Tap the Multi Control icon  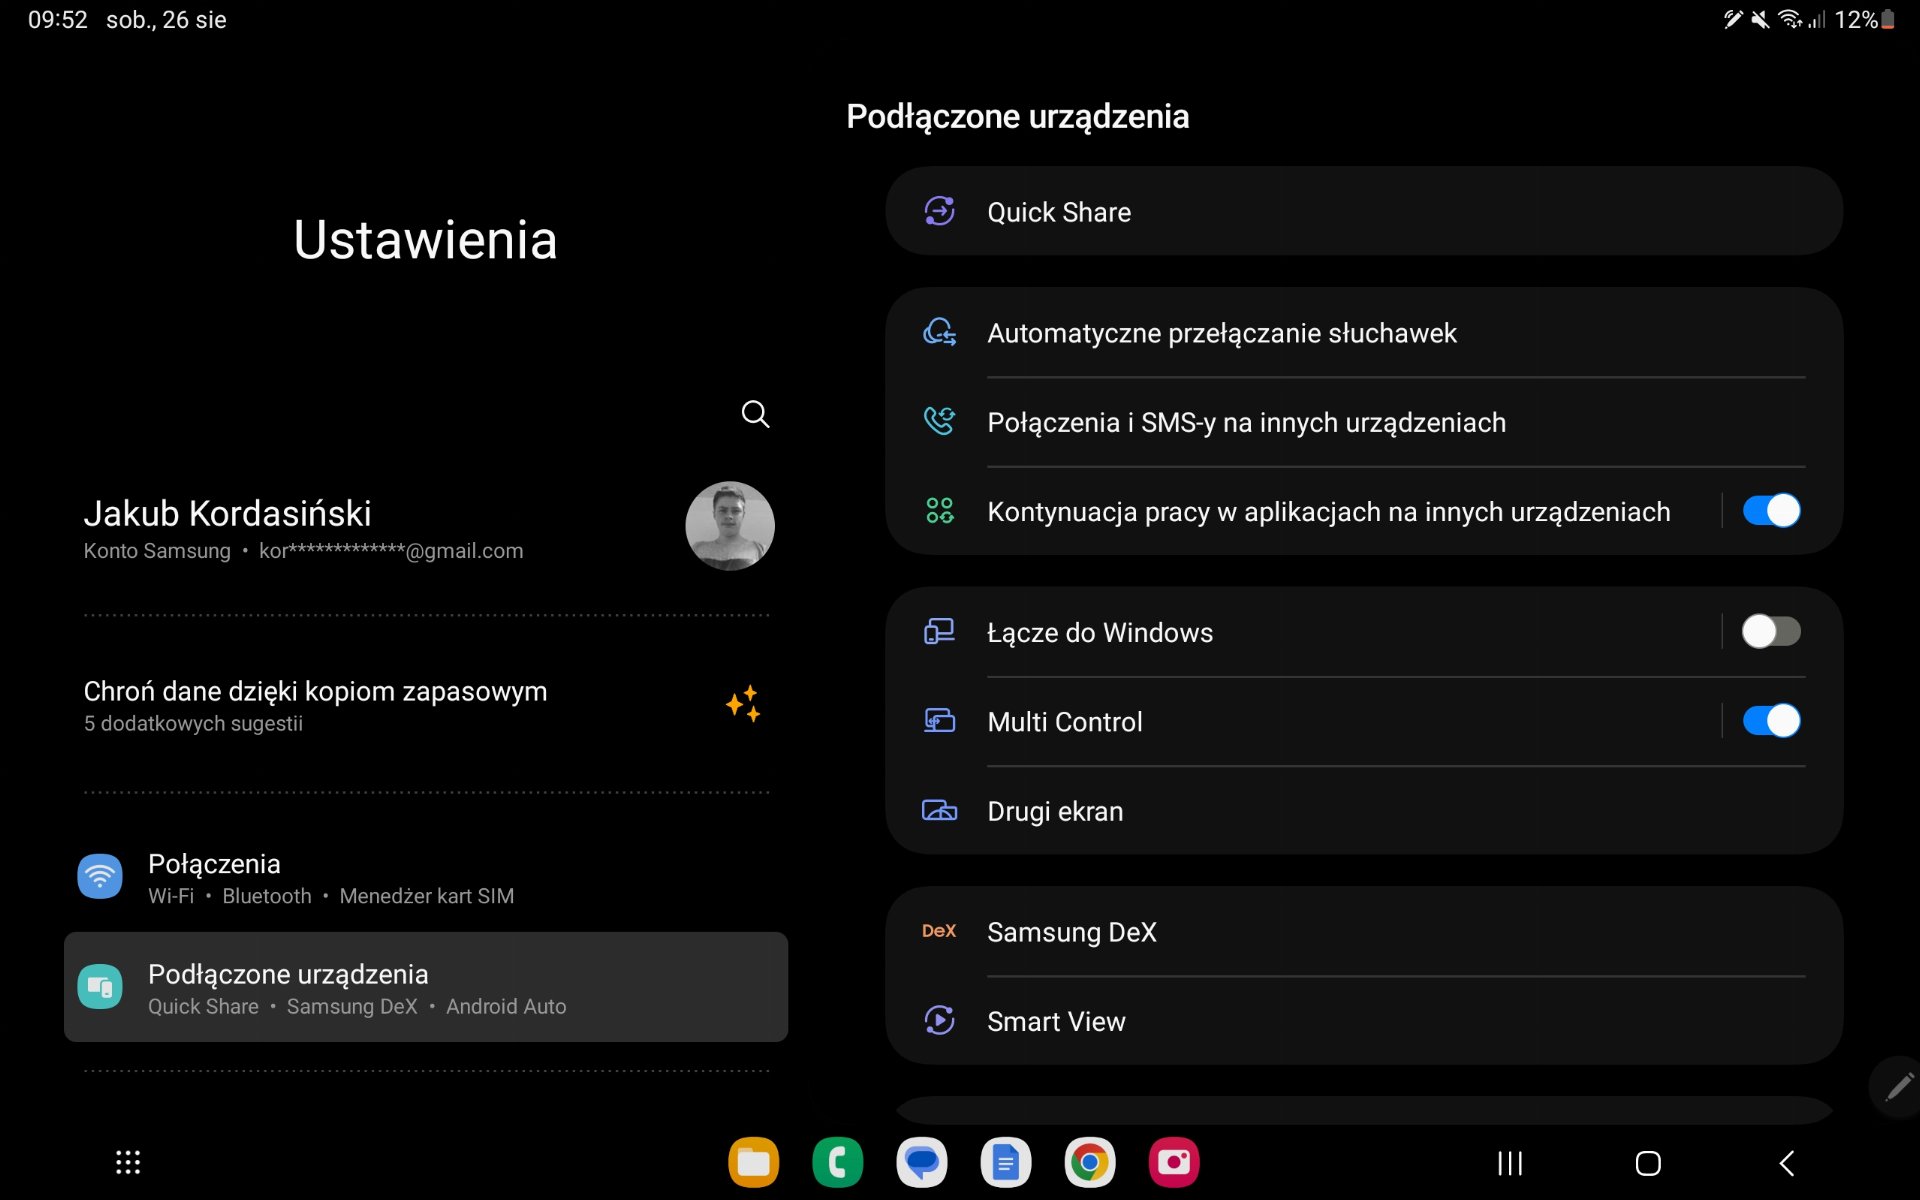coord(939,721)
